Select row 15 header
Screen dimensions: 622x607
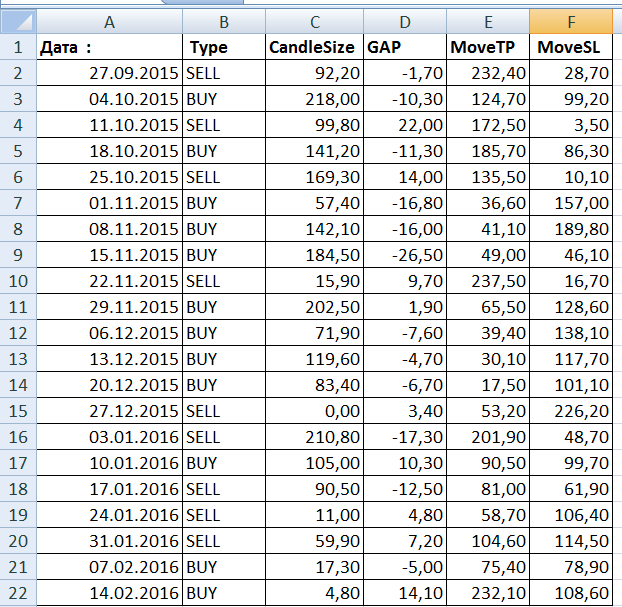[x=18, y=411]
